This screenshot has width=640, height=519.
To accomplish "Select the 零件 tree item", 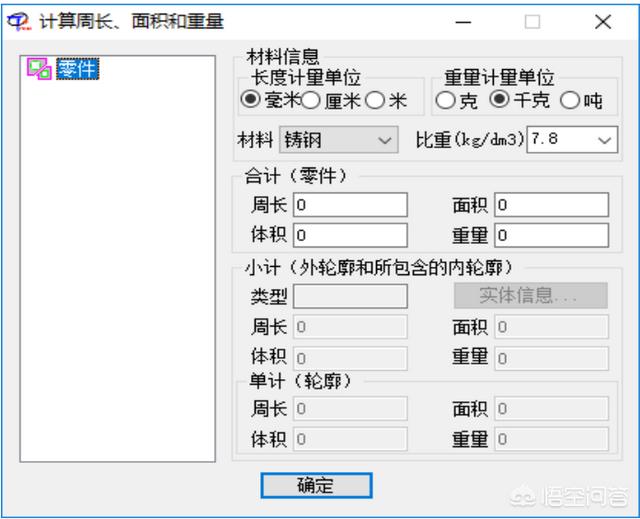I will (78, 69).
